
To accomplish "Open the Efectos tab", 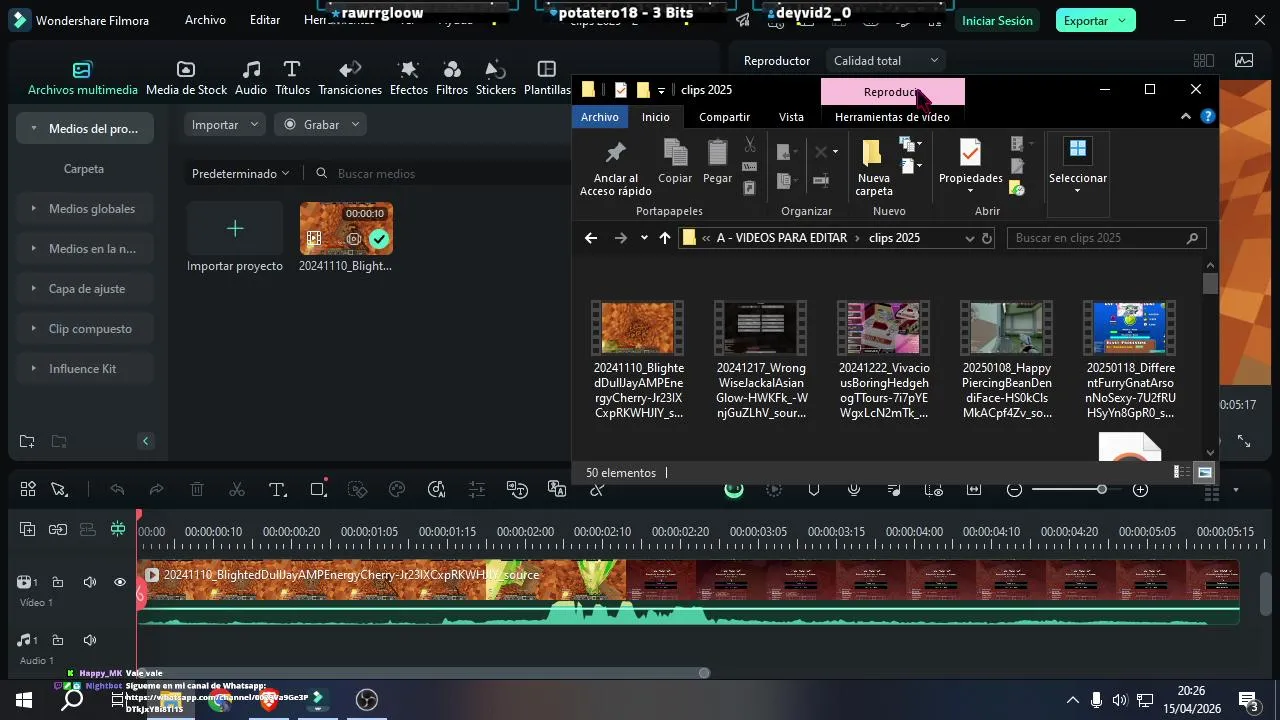I will [x=408, y=79].
